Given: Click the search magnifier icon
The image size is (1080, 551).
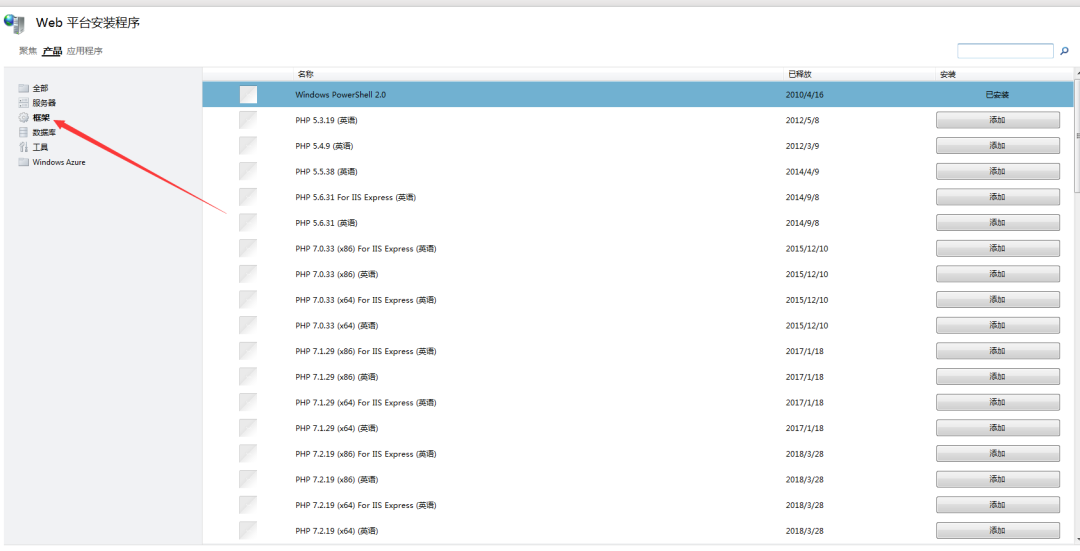Looking at the screenshot, I should point(1064,51).
